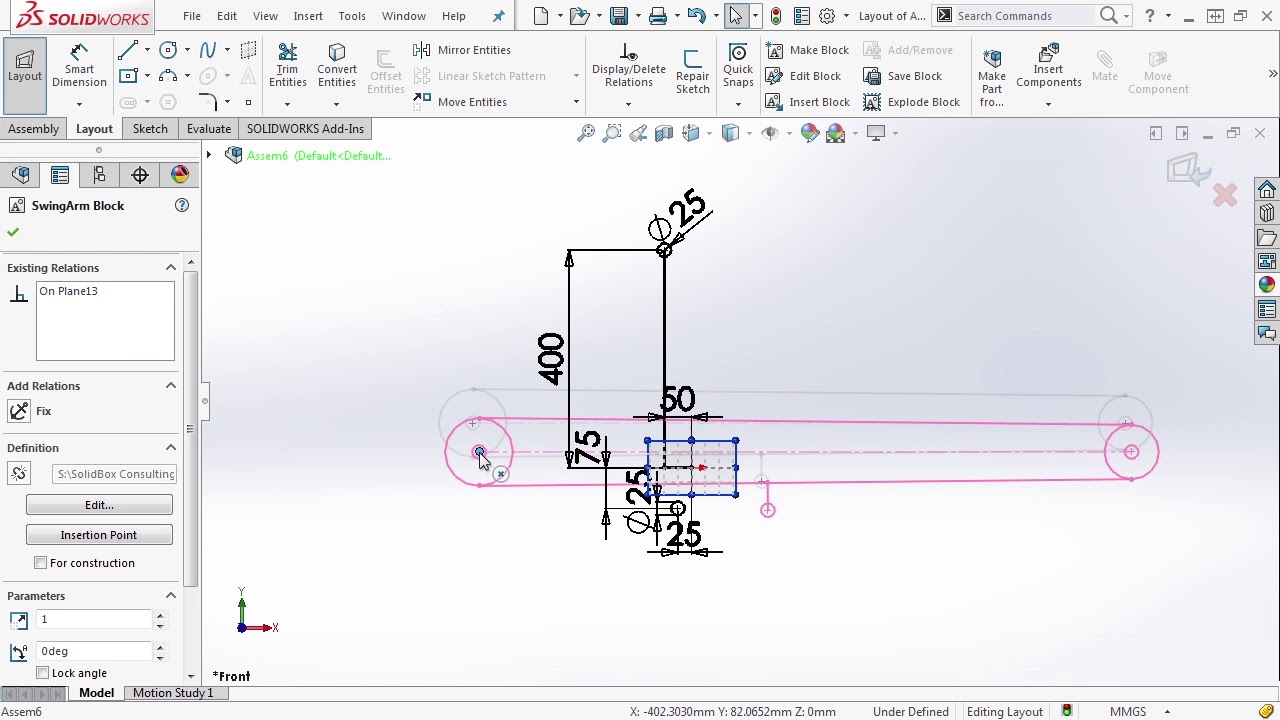
Task: Click the block angle input field
Action: [x=95, y=651]
